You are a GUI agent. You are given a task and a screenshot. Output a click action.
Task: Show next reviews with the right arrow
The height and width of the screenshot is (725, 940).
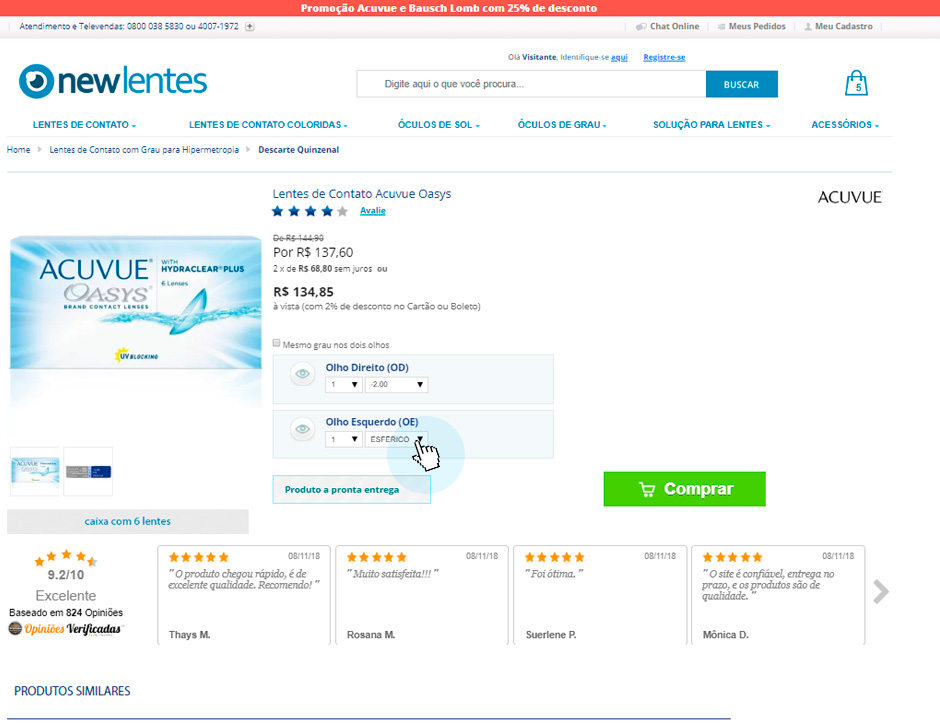881,591
